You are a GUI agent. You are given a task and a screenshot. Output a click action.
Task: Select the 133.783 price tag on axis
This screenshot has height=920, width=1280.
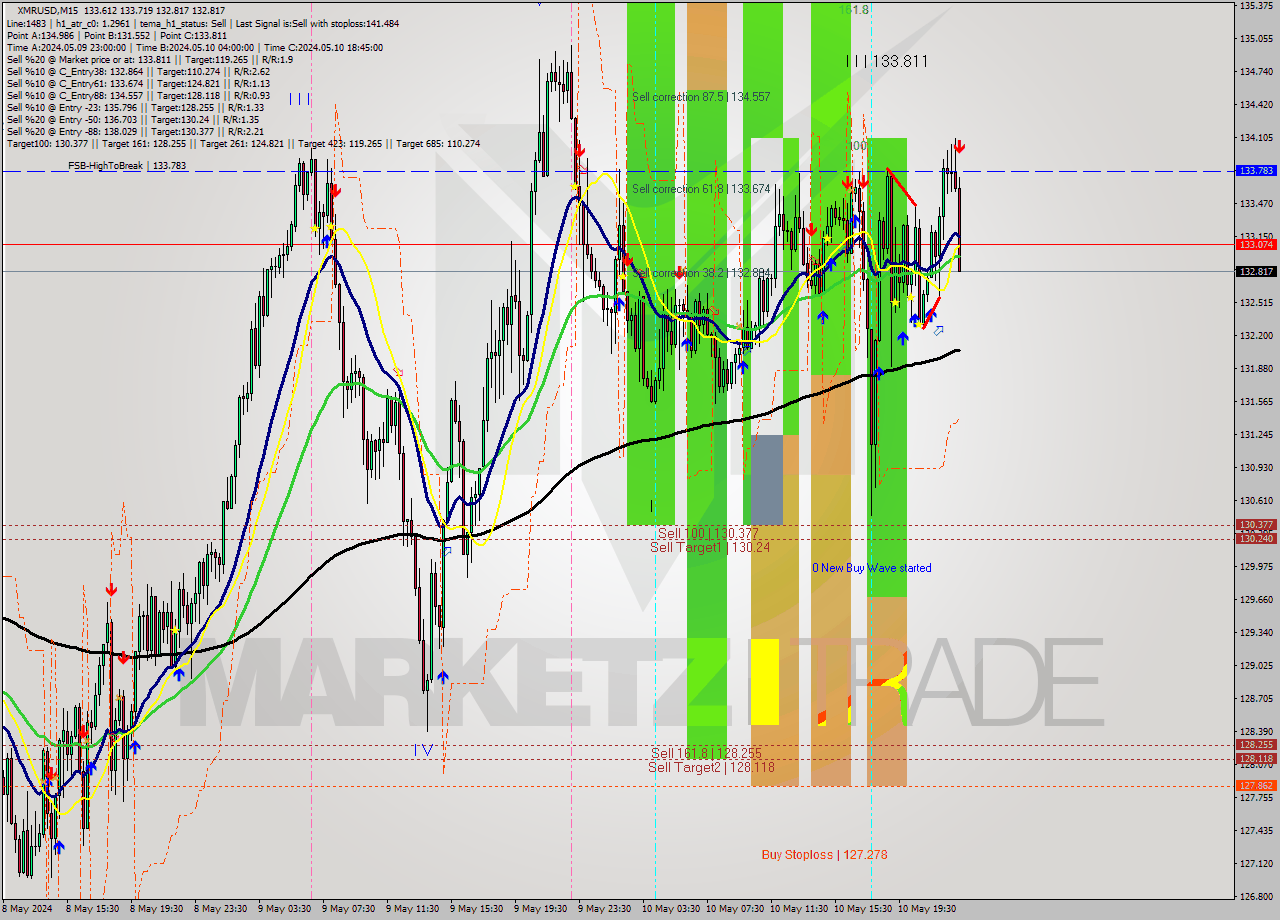pos(1256,171)
